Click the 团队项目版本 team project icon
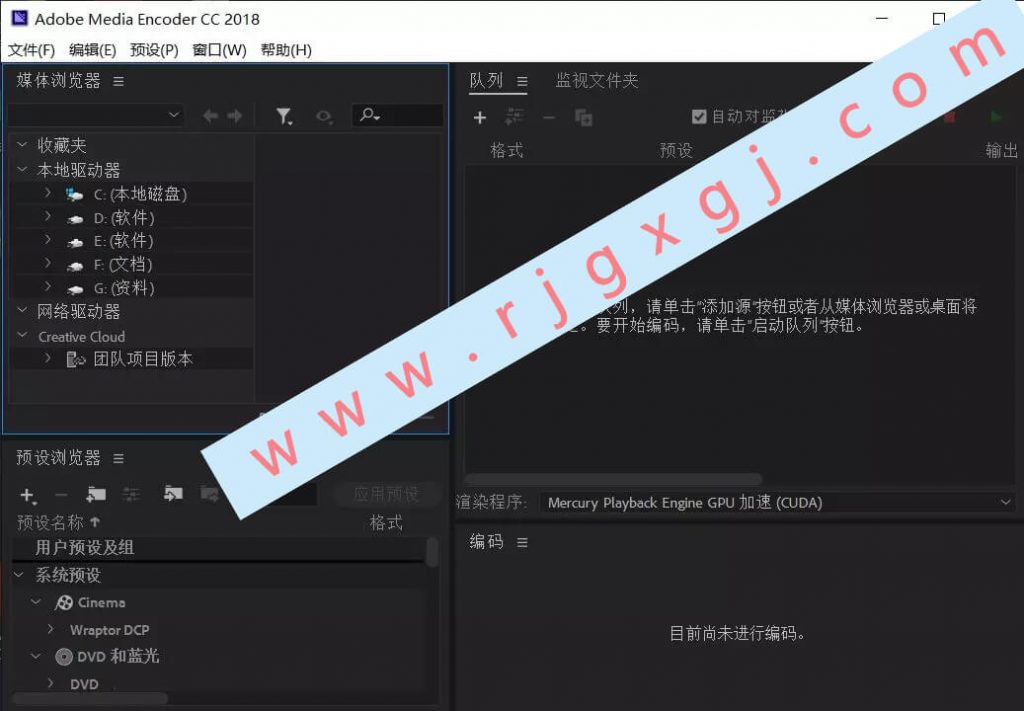1024x711 pixels. pyautogui.click(x=76, y=359)
